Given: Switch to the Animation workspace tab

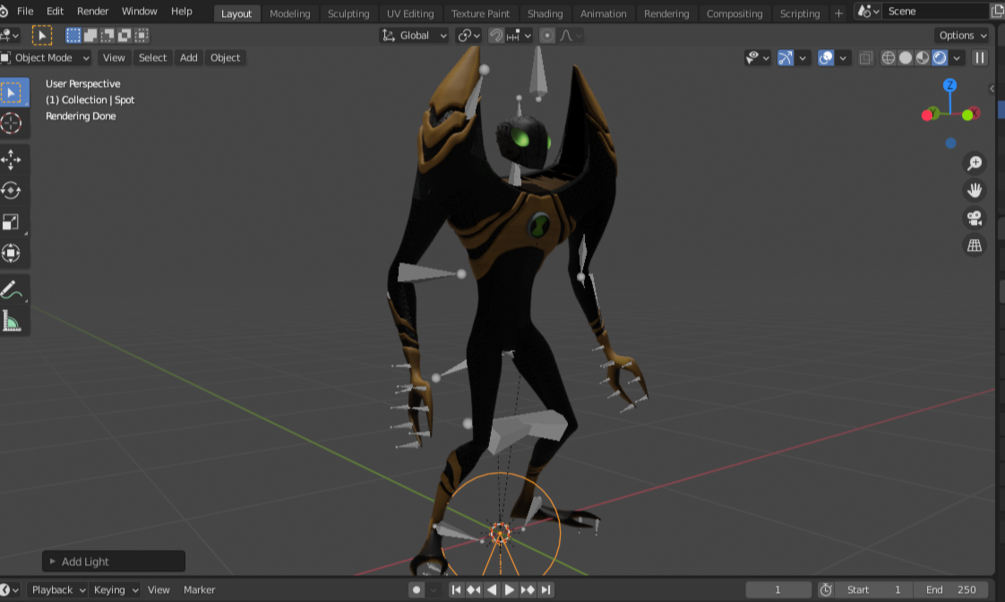Looking at the screenshot, I should (603, 13).
